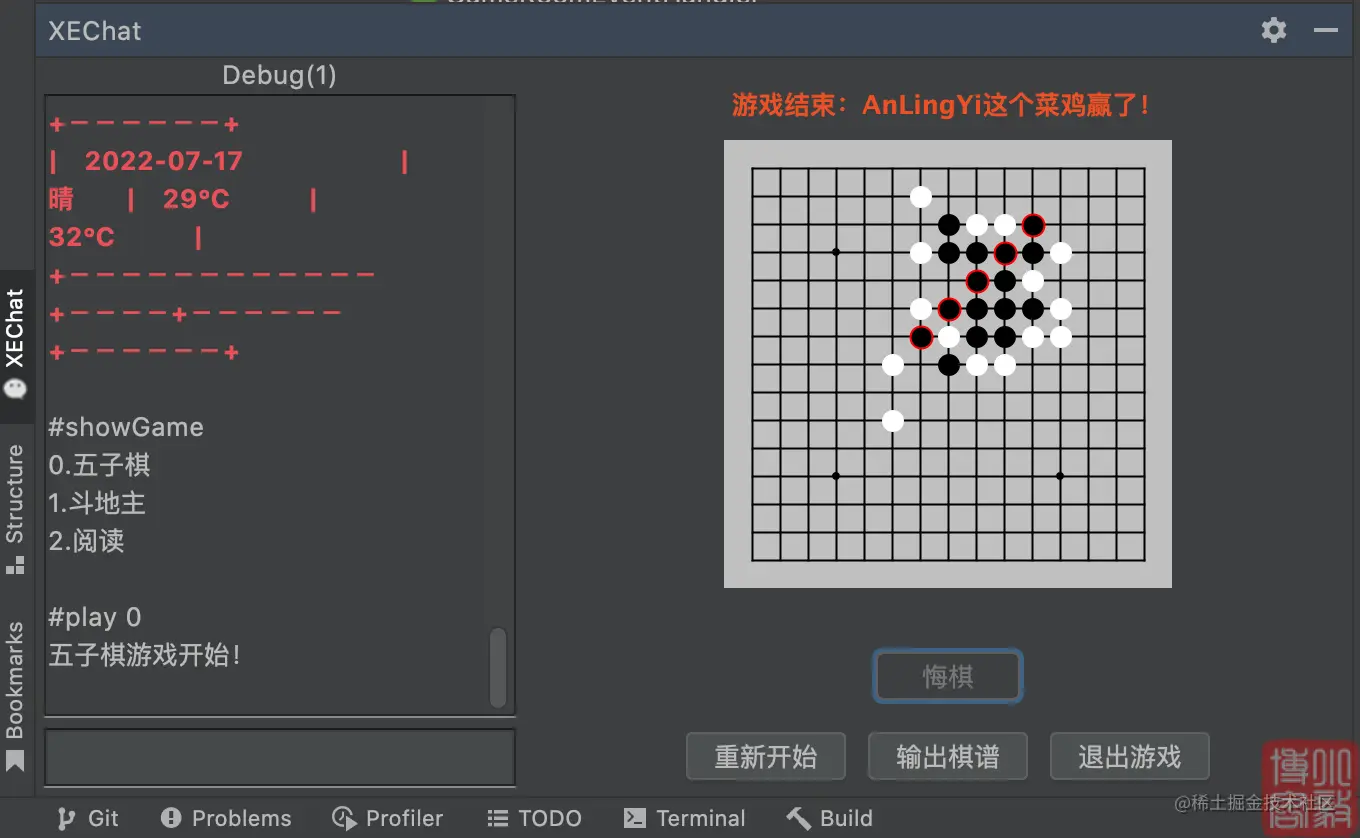Click the 0.五子棋 game entry

[x=100, y=465]
